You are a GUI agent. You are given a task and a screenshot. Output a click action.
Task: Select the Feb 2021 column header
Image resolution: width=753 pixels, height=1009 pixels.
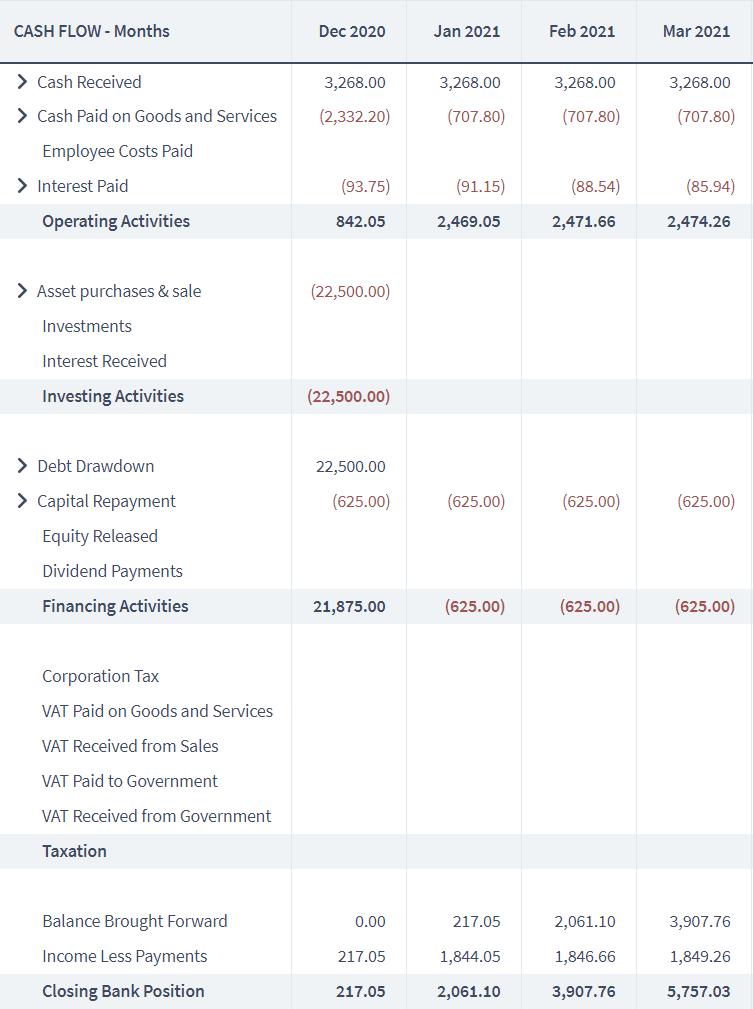582,32
